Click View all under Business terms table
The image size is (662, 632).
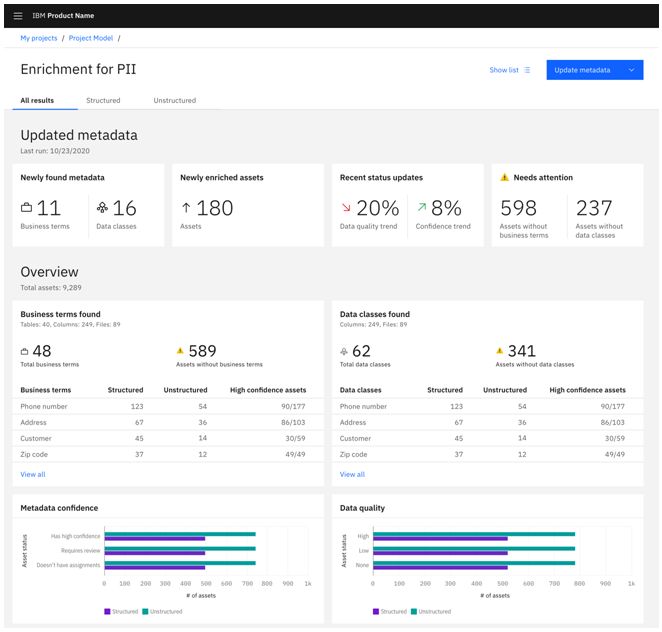coord(33,474)
